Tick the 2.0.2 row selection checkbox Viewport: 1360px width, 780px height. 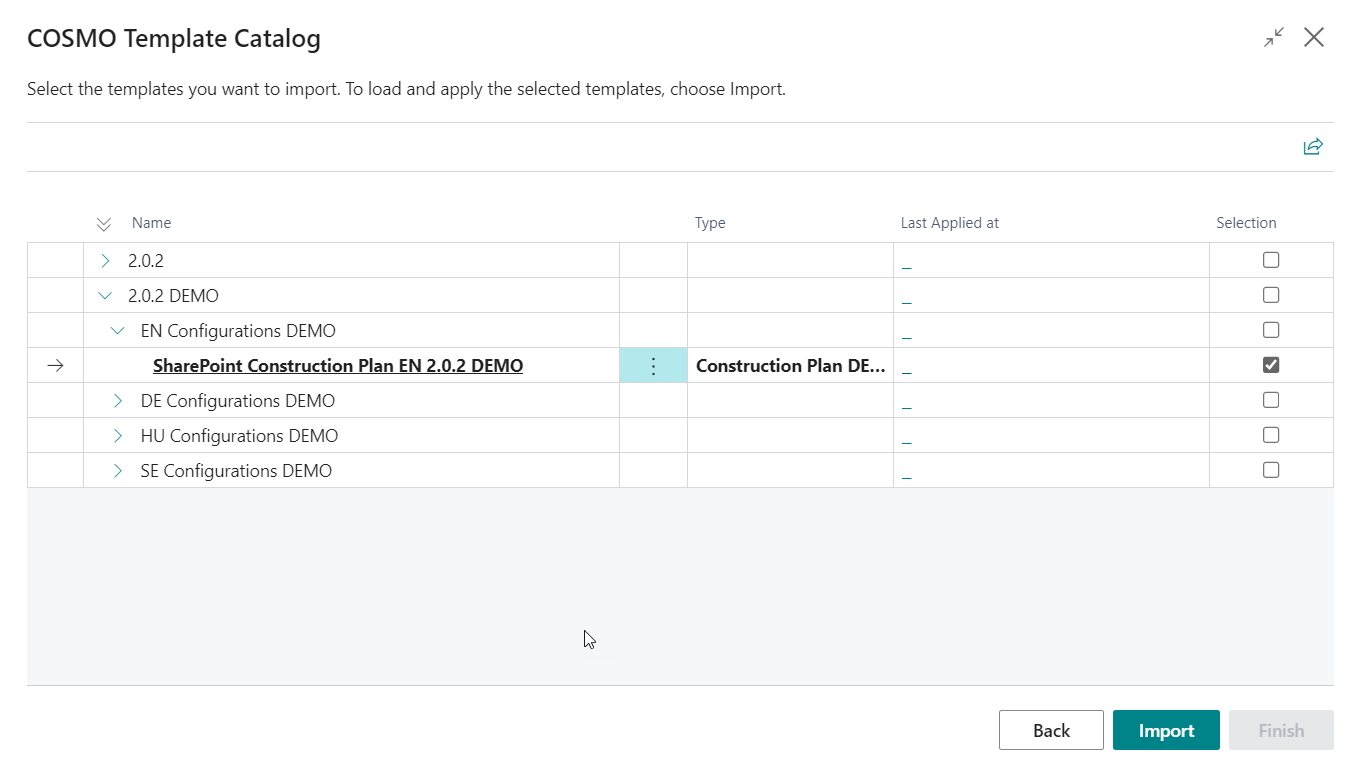click(1270, 260)
